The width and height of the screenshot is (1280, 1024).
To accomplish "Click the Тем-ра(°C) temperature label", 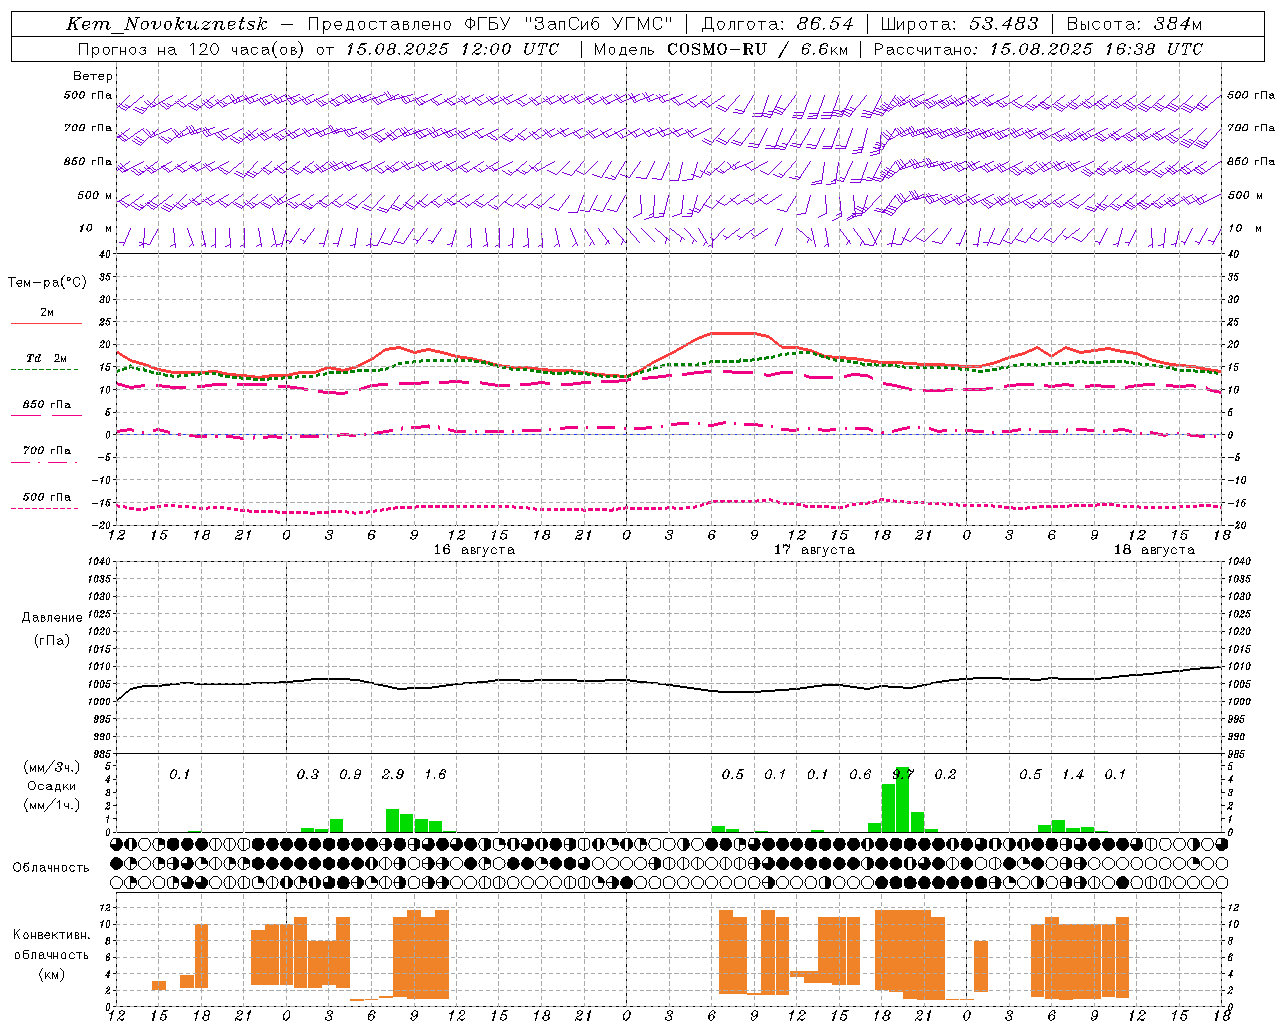I will pyautogui.click(x=47, y=283).
